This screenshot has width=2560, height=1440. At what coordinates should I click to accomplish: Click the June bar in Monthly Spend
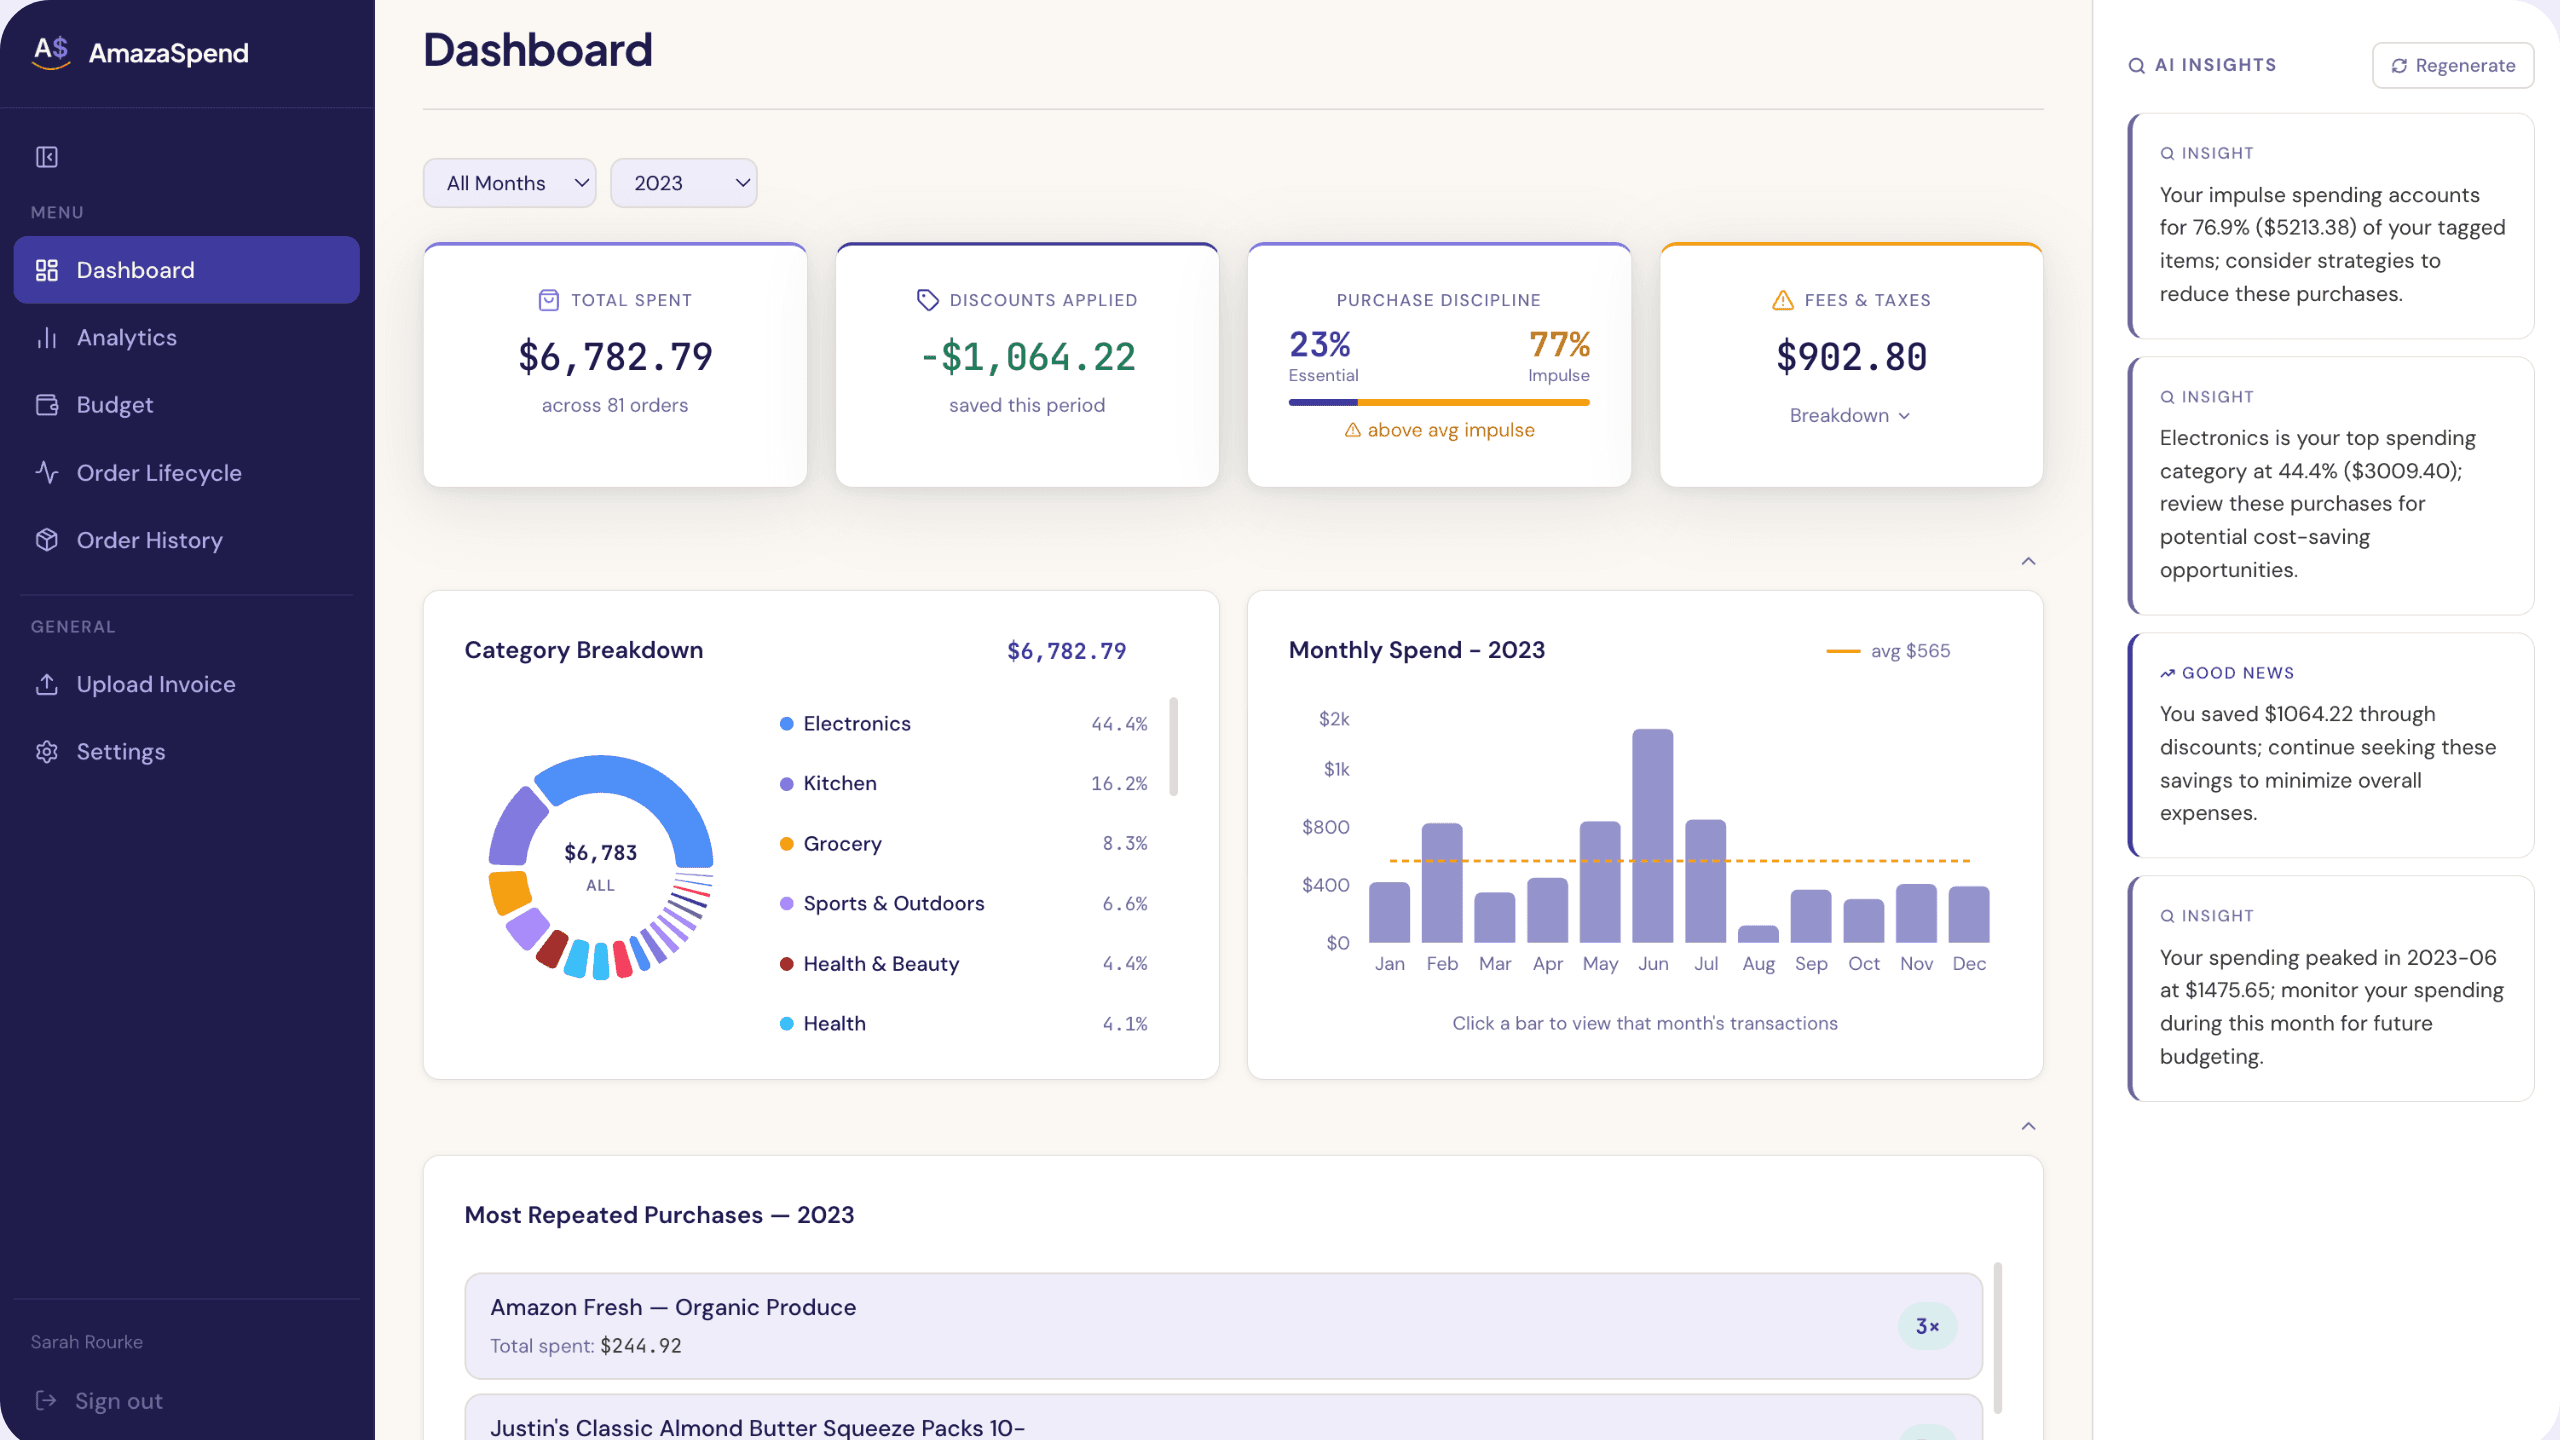[x=1653, y=840]
